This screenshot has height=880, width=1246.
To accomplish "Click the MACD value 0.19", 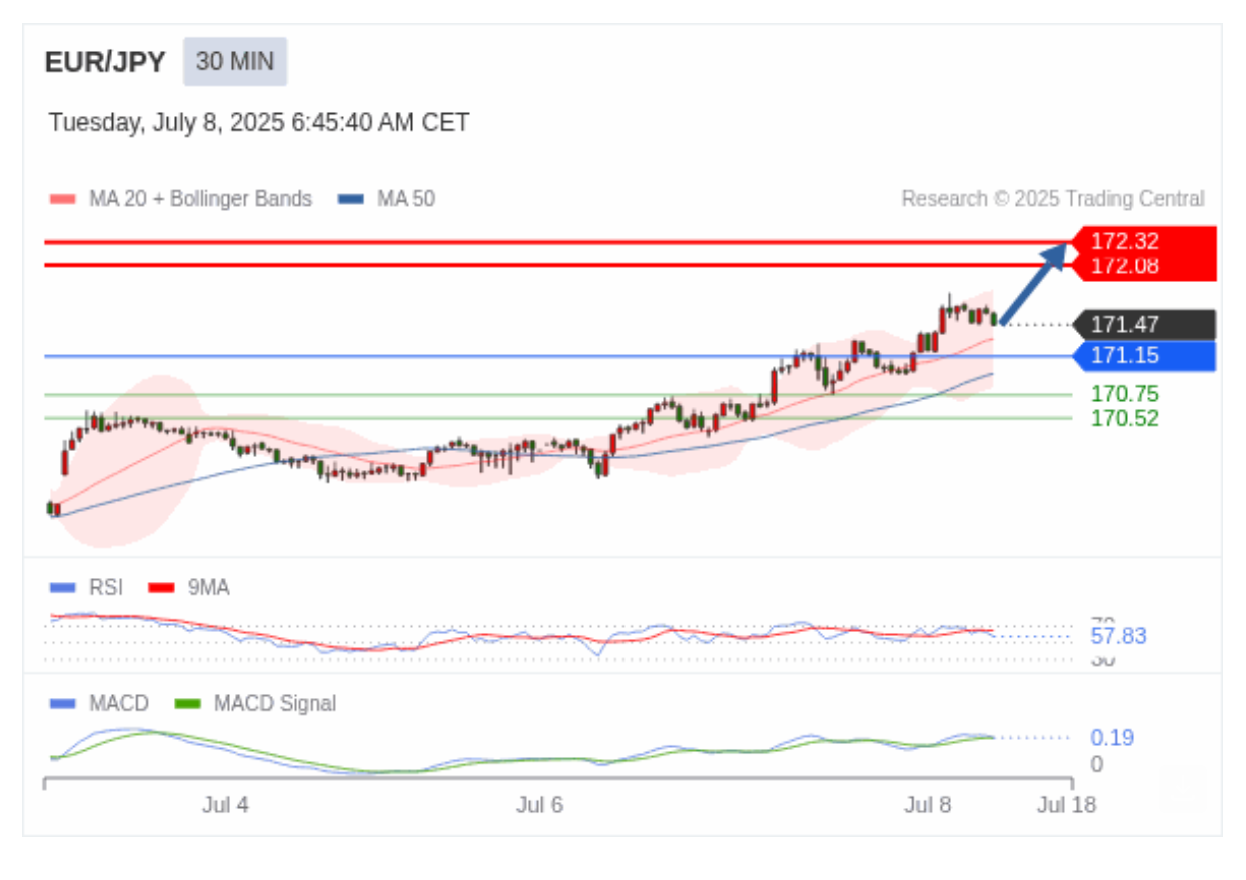I will pos(1112,738).
